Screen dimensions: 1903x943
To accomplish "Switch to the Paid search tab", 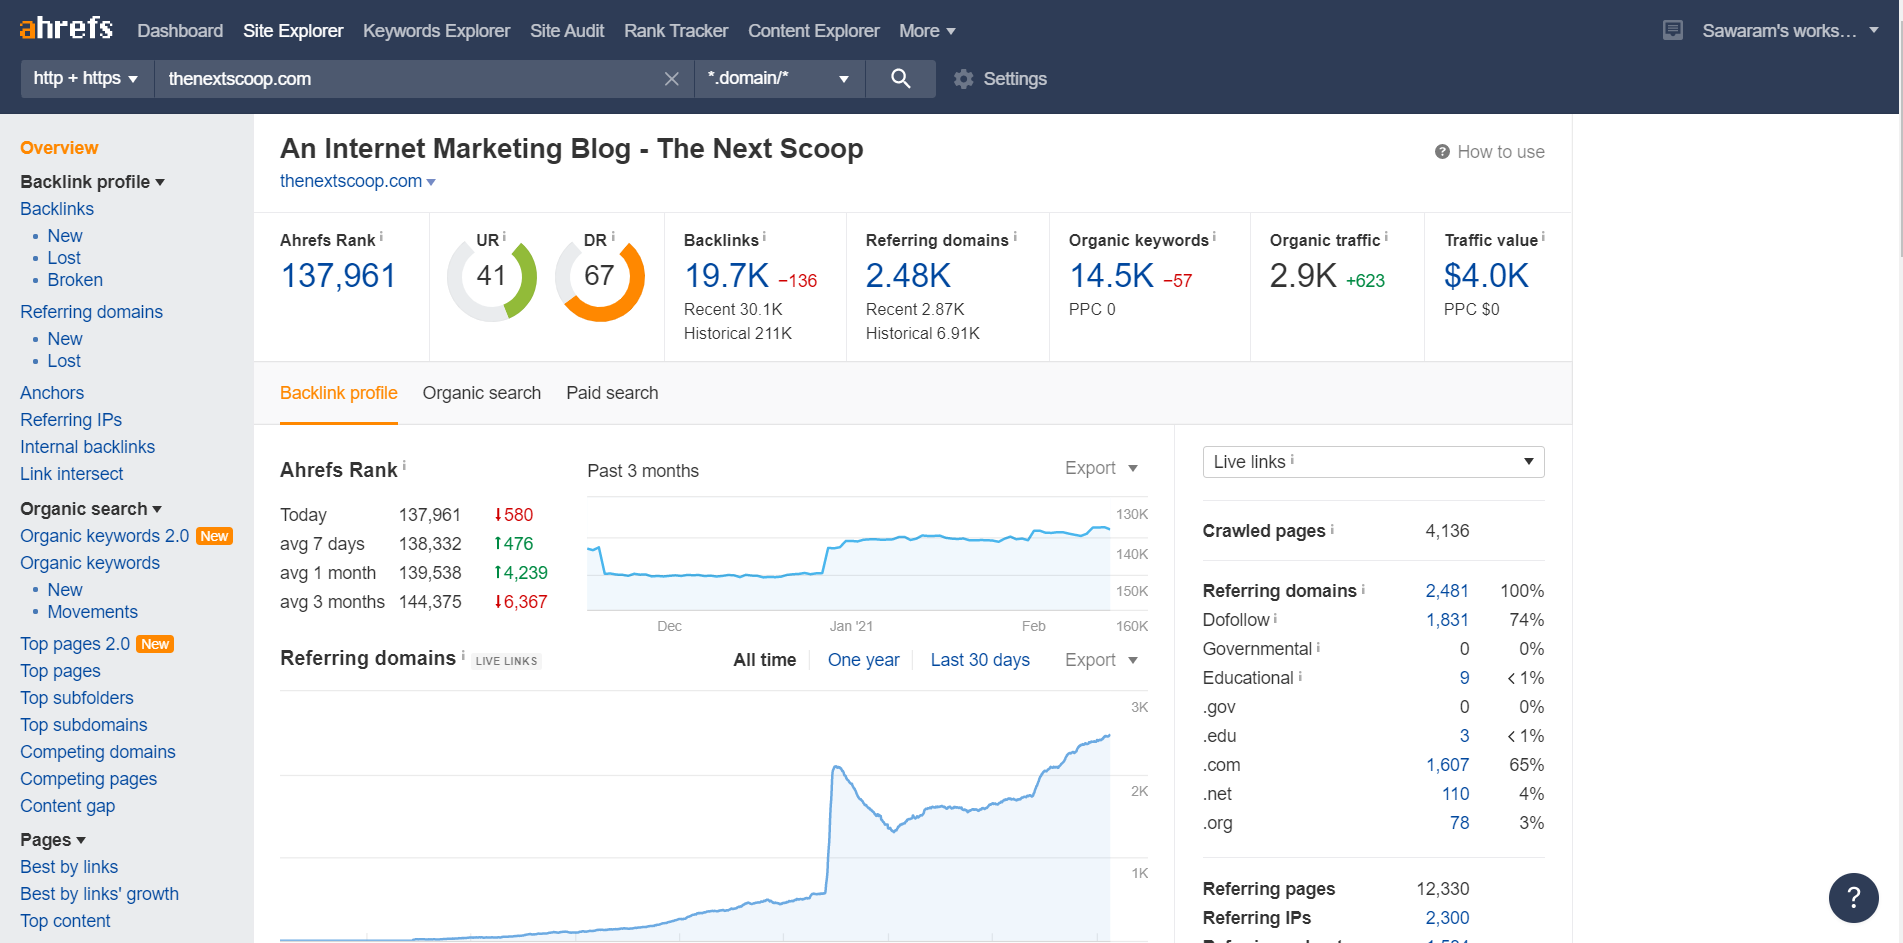I will (612, 393).
